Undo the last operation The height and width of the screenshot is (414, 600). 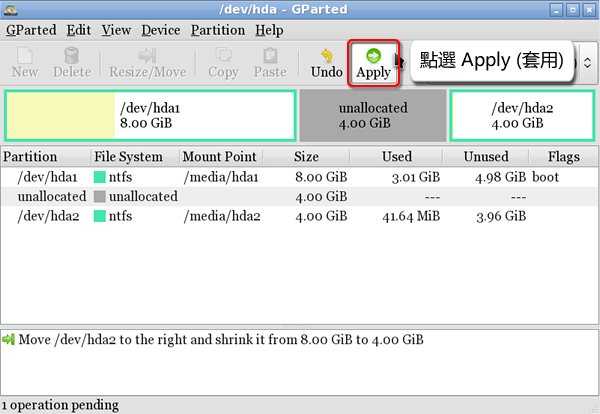tap(326, 64)
